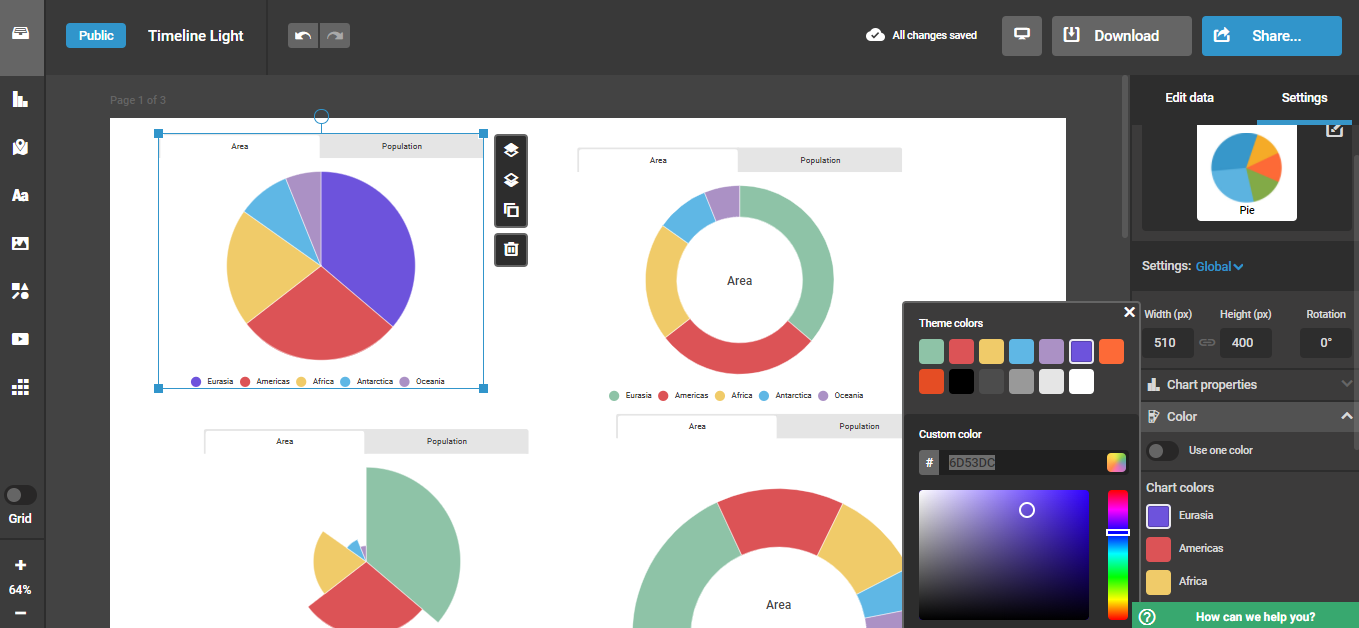Click the all changes saved cloud icon
Viewport: 1359px width, 628px height.
[x=875, y=35]
